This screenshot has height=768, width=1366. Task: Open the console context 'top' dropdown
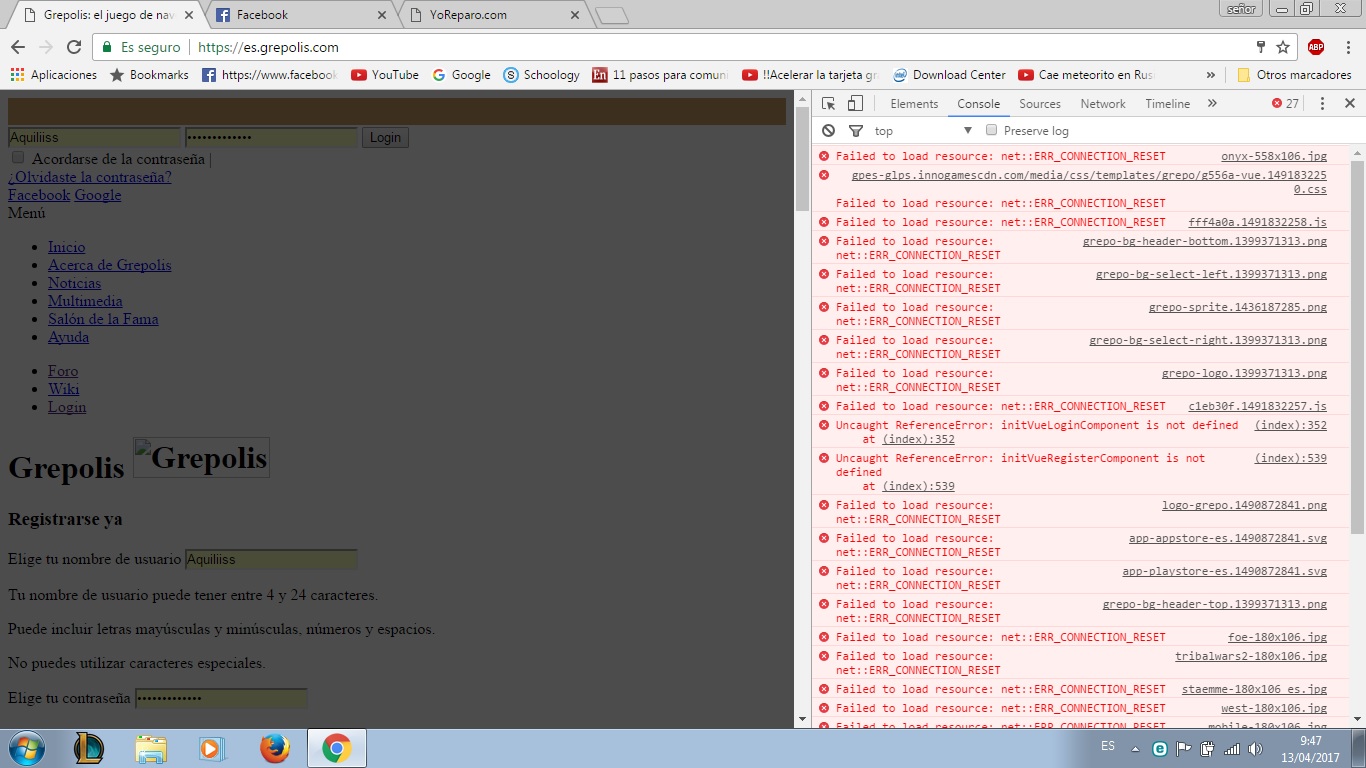coord(923,131)
